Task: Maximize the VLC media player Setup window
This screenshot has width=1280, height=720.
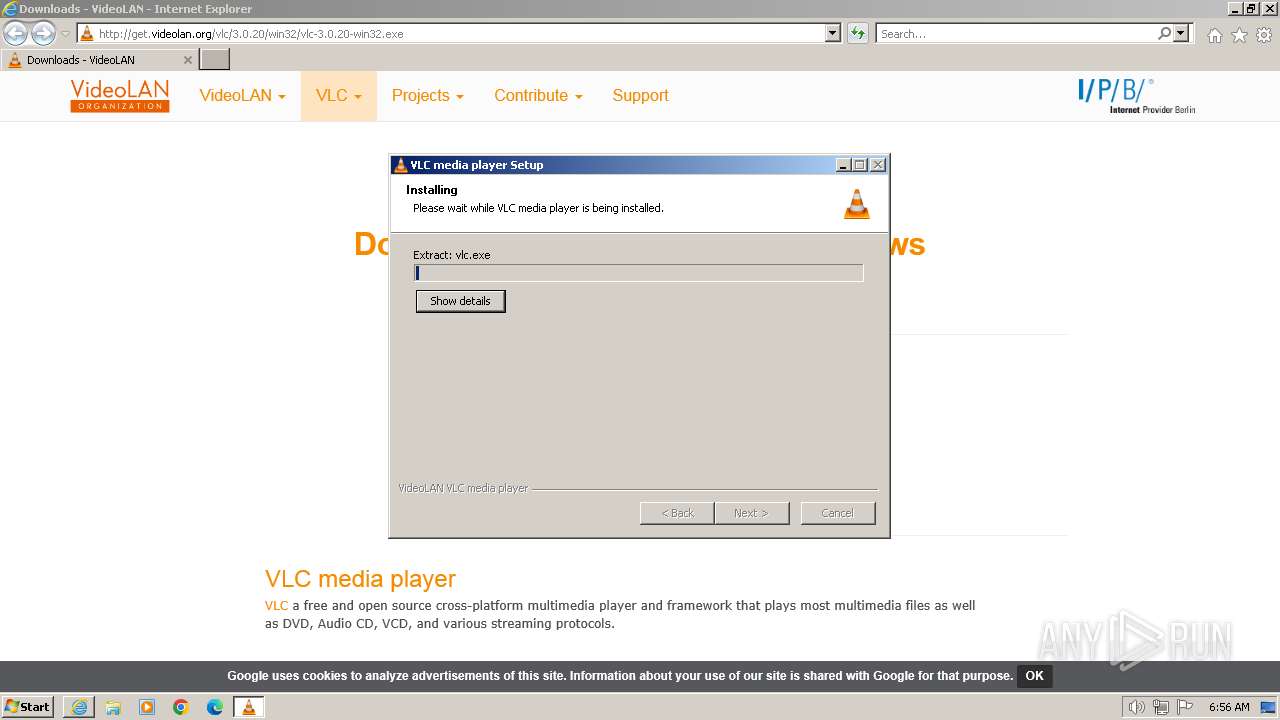Action: click(x=859, y=165)
